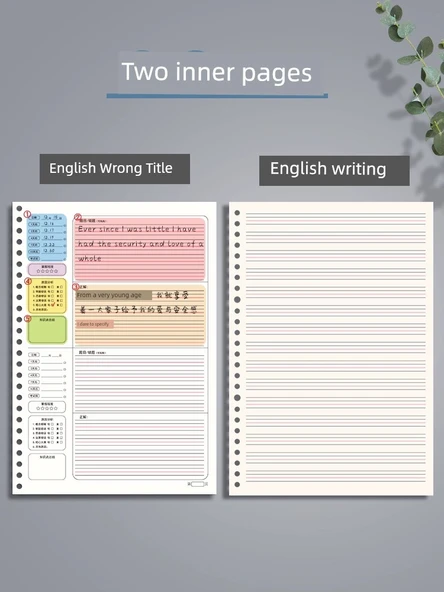Click the page number box at bottom of the left page
The width and height of the screenshot is (444, 592).
[x=197, y=484]
